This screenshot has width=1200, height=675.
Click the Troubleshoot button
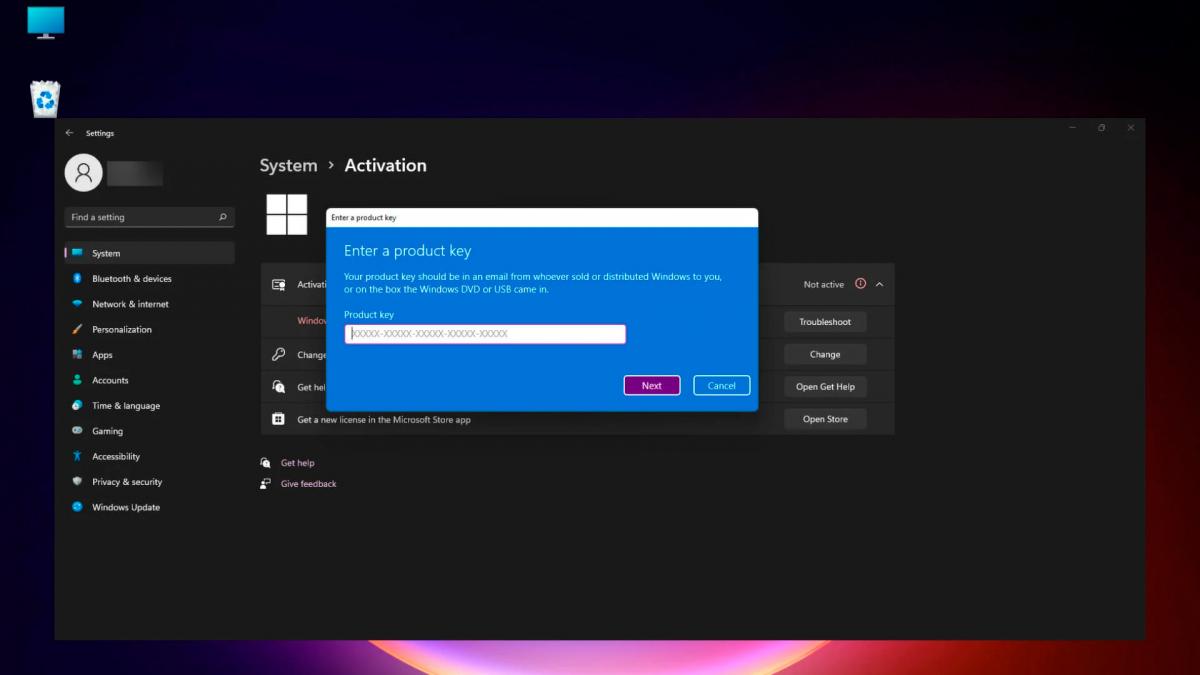coord(825,322)
